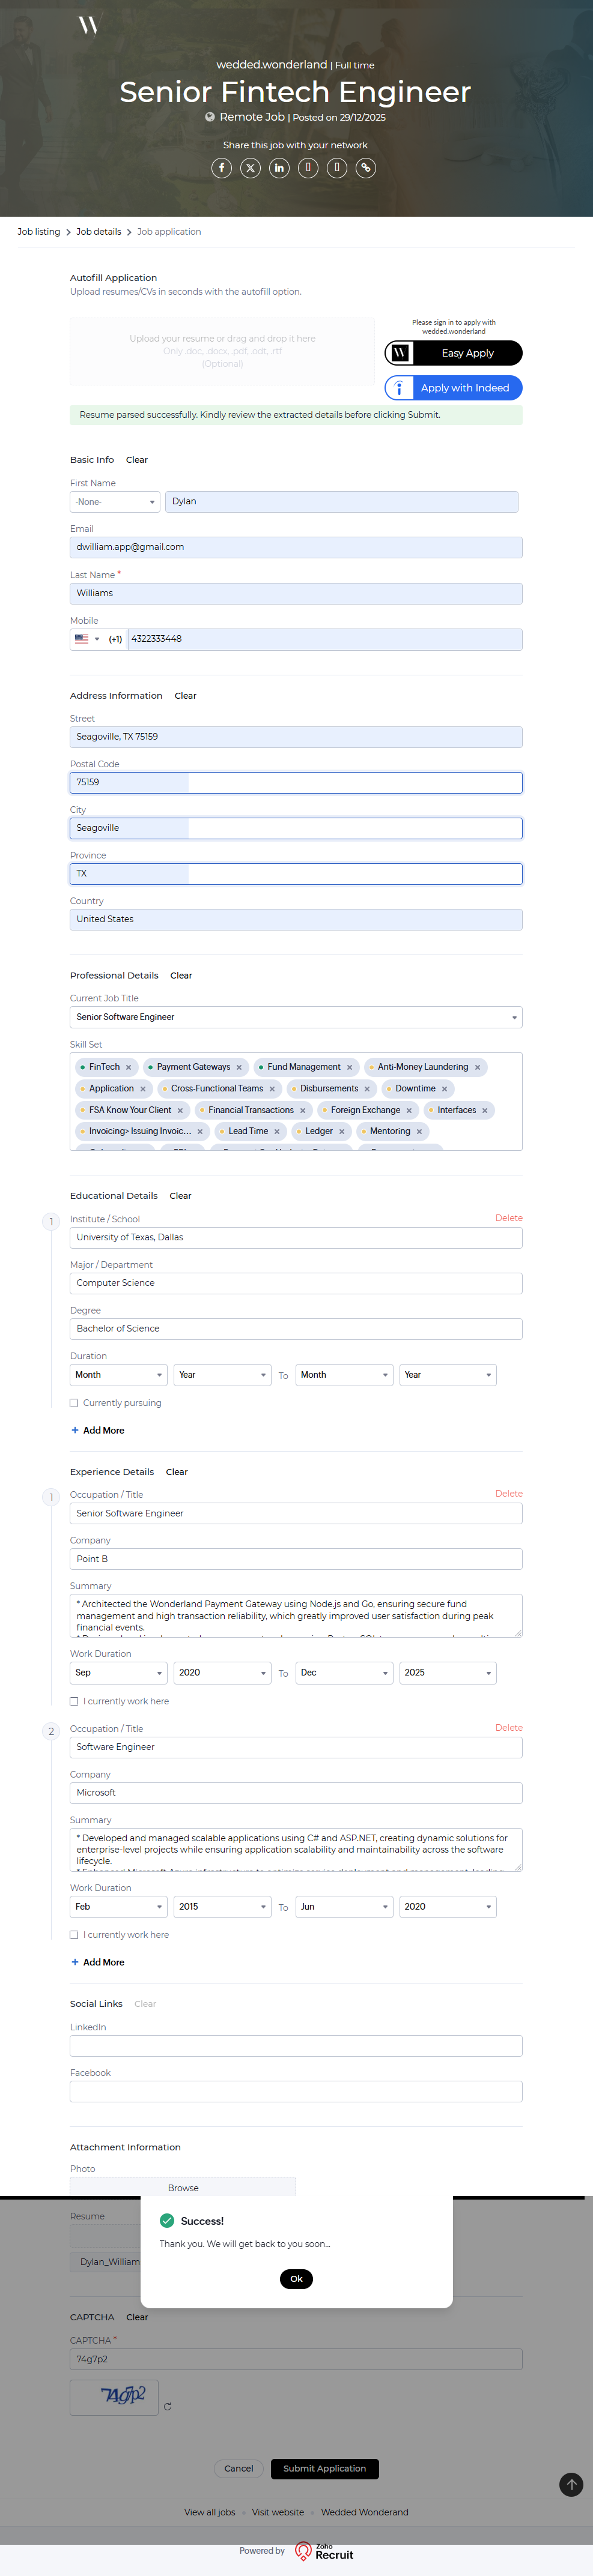Click the plus icon beside Add More in Education

[75, 1430]
